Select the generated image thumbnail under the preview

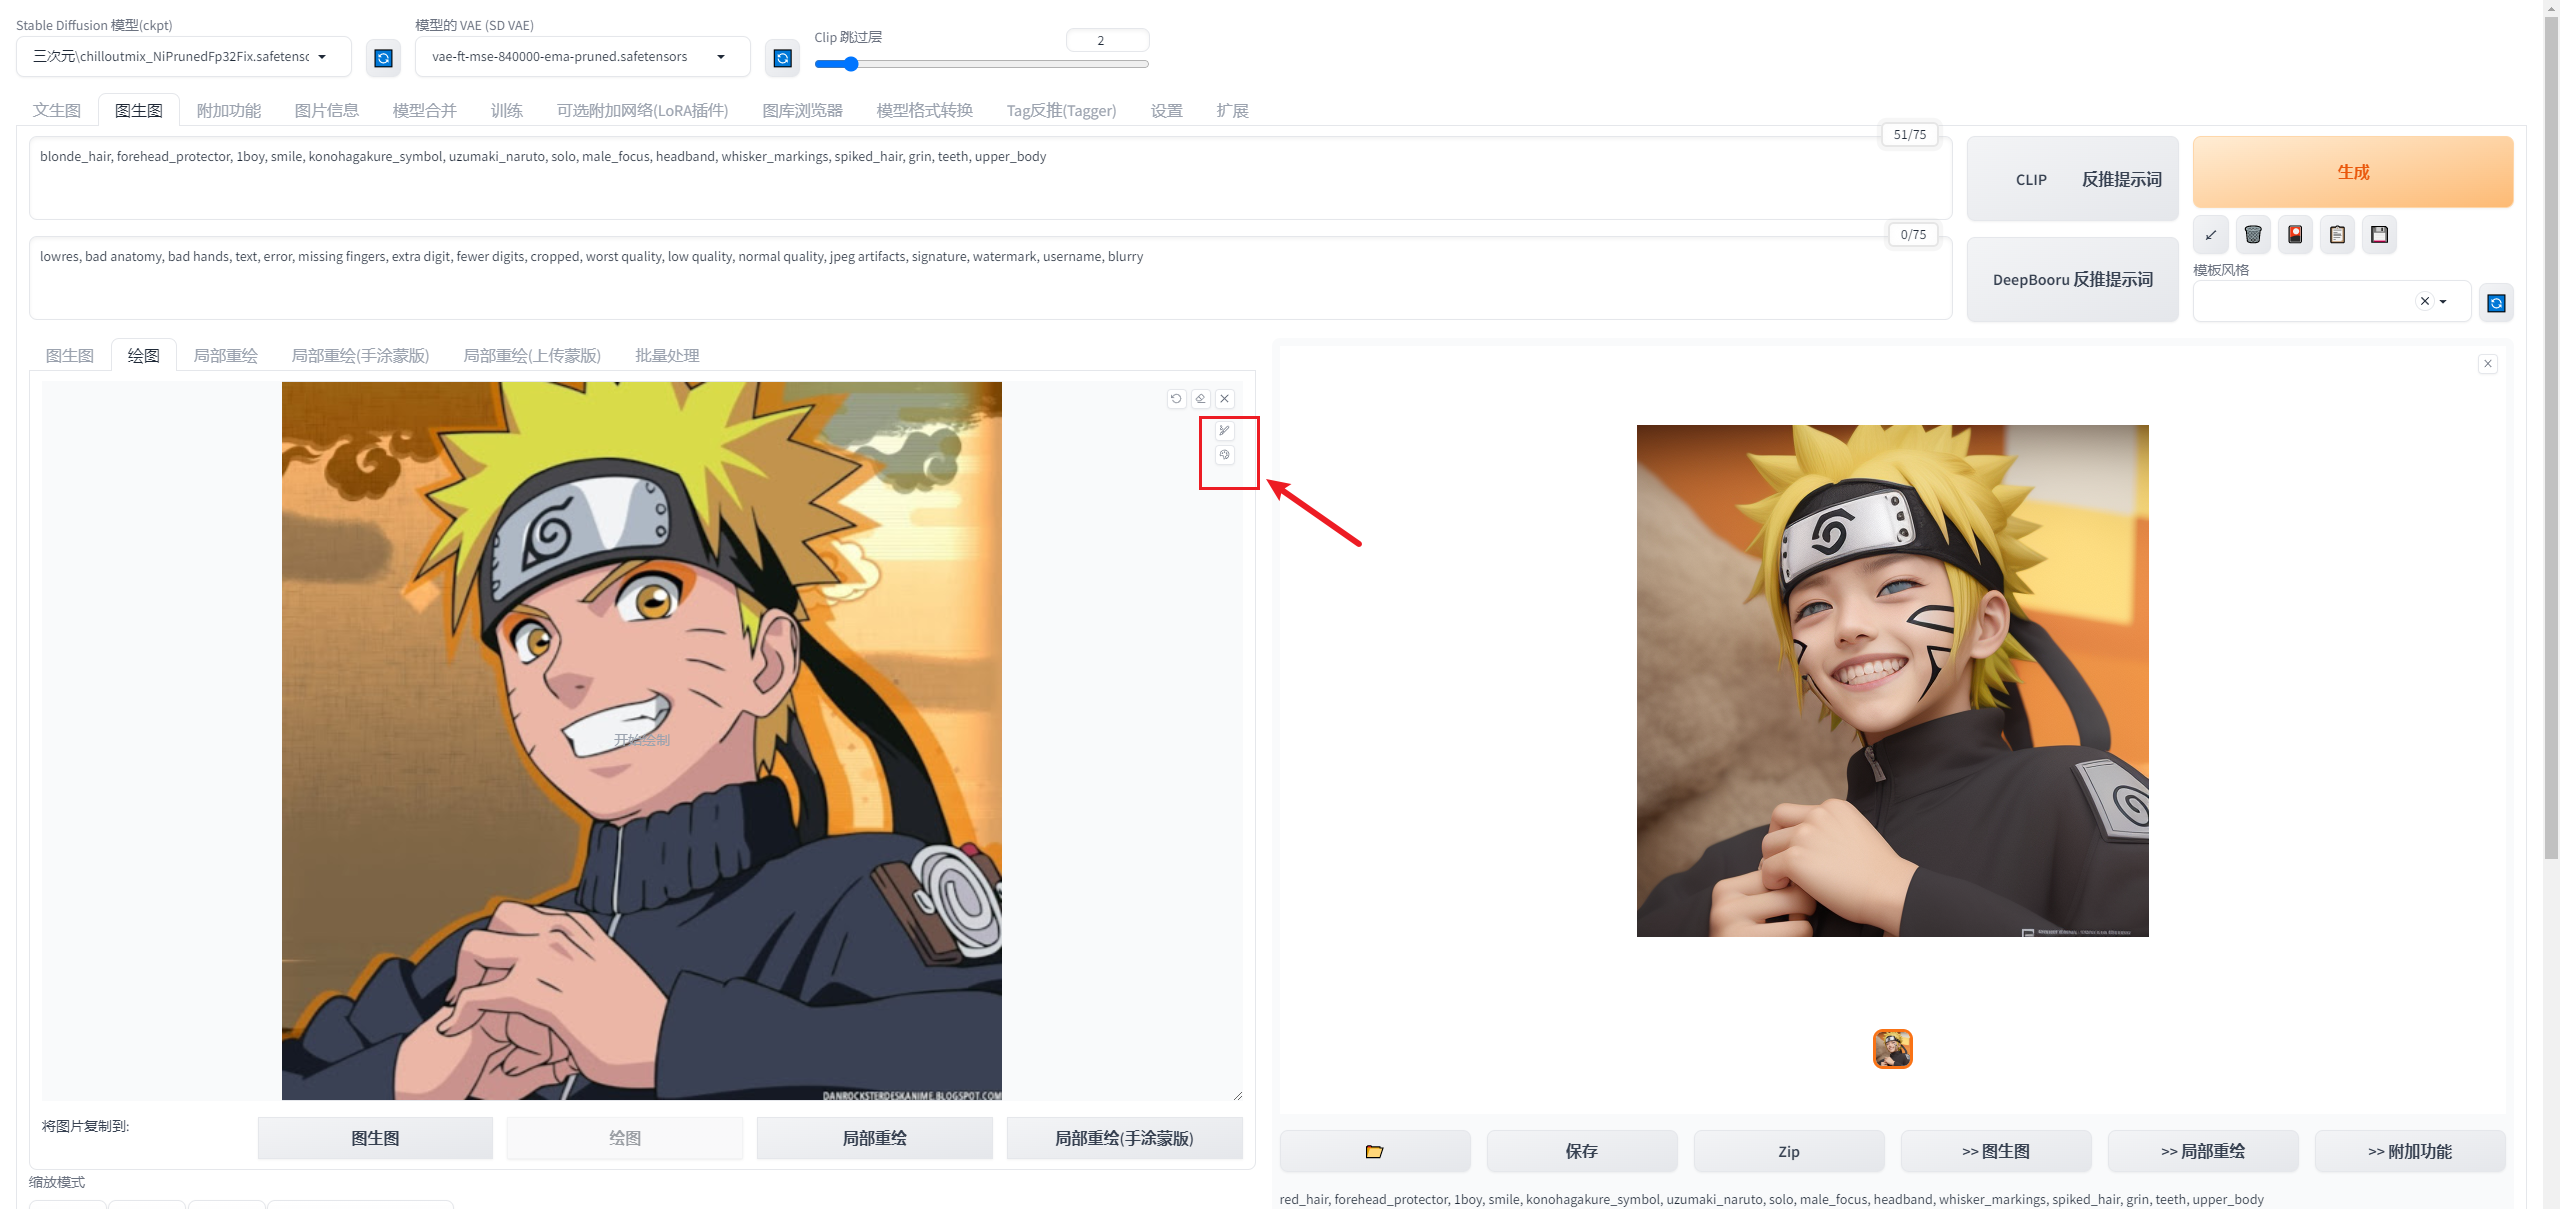[1892, 1049]
